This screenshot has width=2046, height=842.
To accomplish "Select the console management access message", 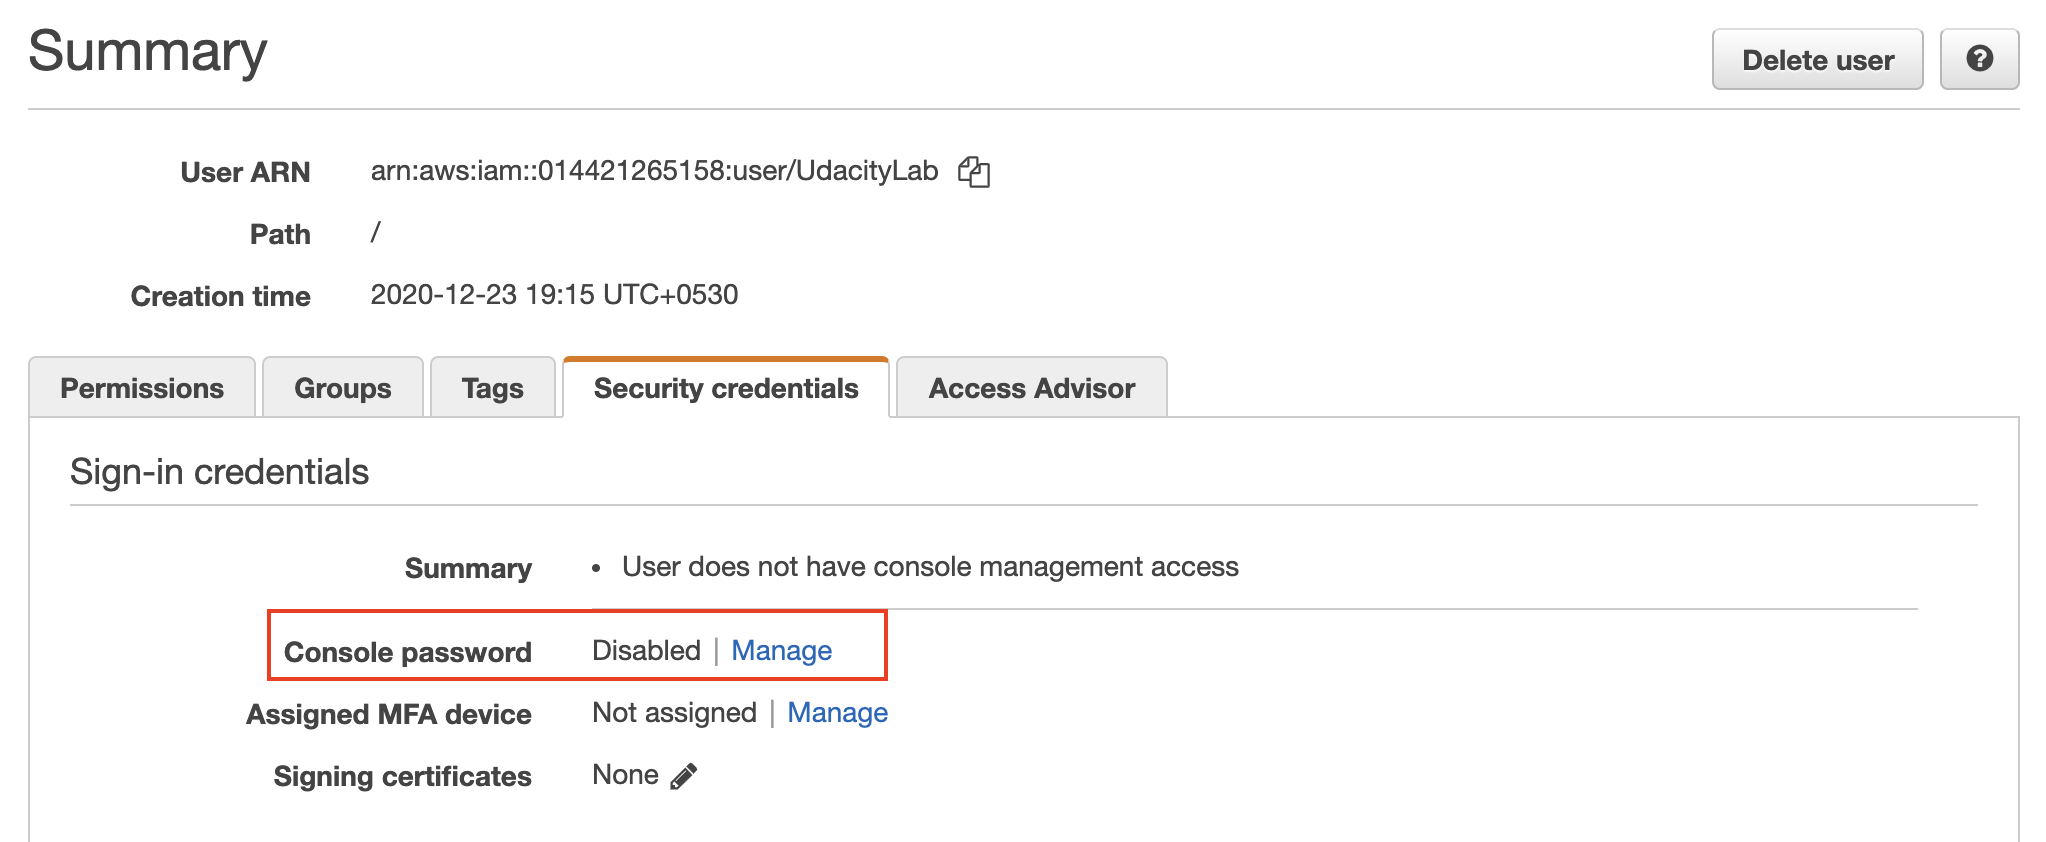I will coord(930,567).
